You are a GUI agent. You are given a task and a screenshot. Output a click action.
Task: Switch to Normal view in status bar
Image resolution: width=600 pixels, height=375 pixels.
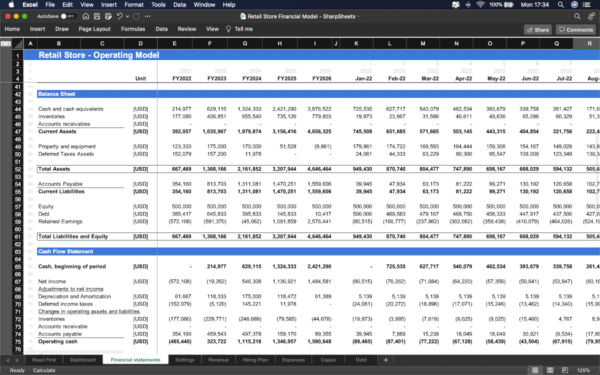click(535, 370)
